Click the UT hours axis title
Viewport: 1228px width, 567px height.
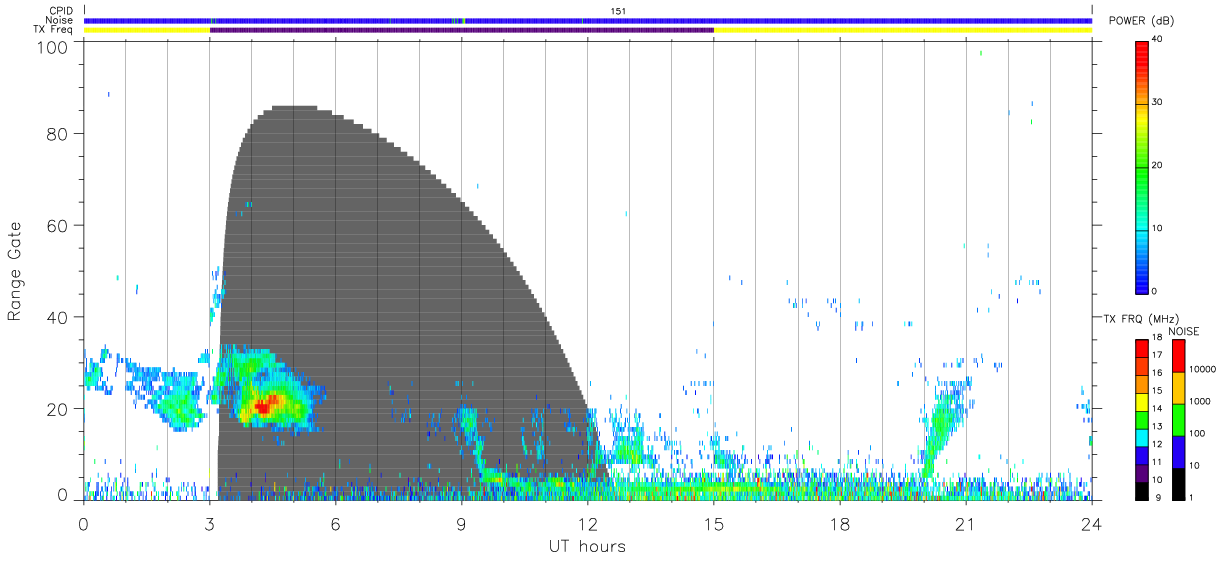(587, 546)
